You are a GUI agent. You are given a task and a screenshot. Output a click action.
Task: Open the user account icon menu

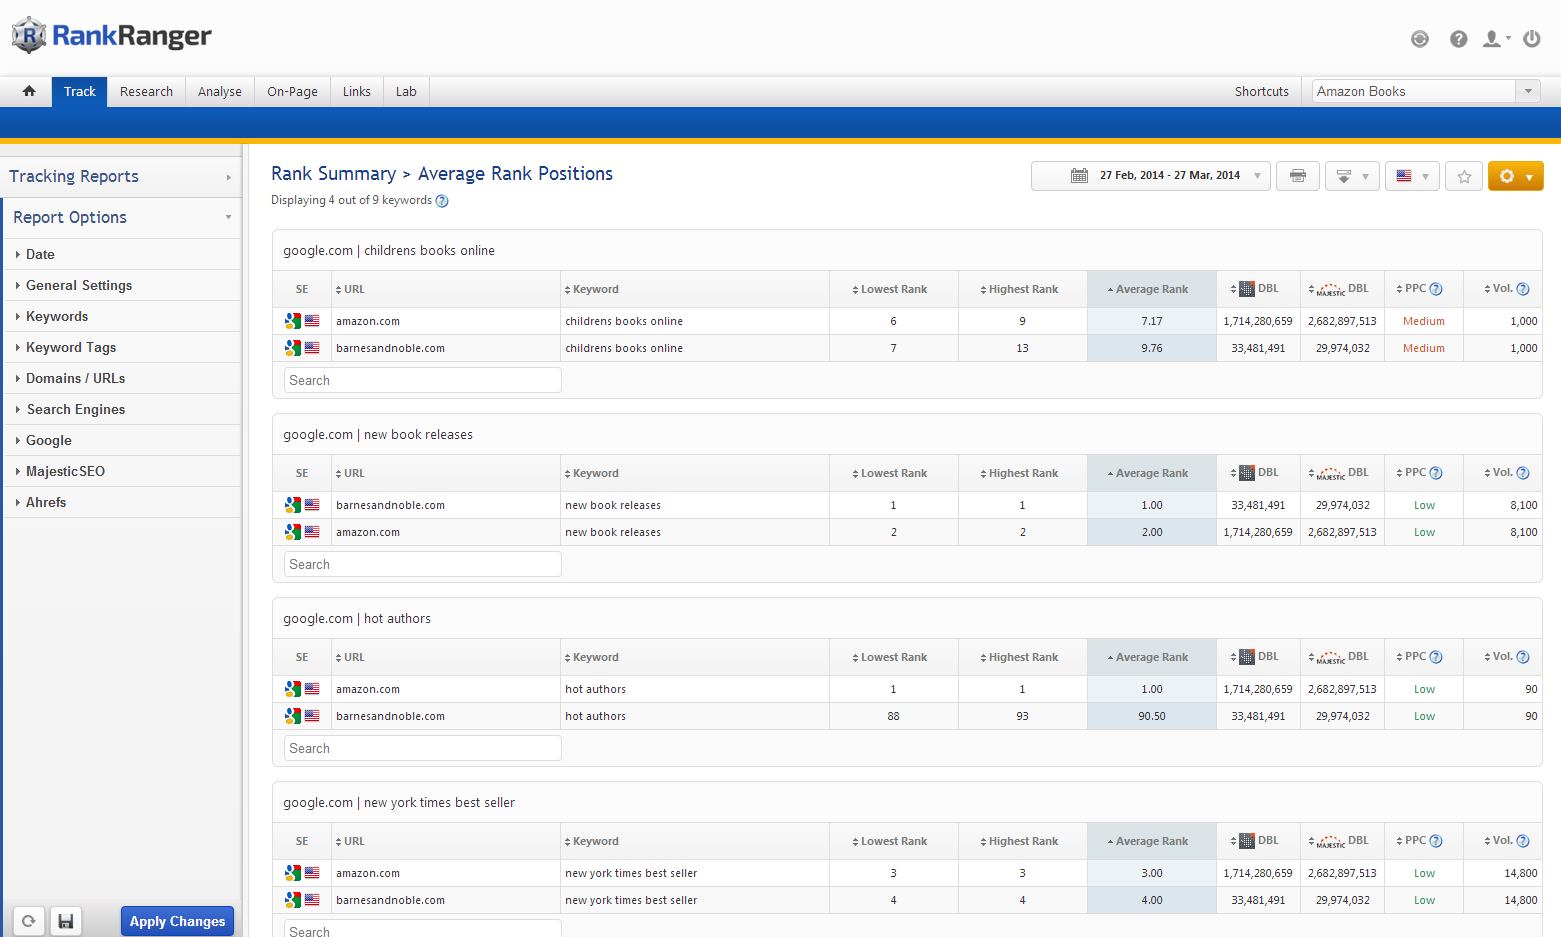[1494, 39]
